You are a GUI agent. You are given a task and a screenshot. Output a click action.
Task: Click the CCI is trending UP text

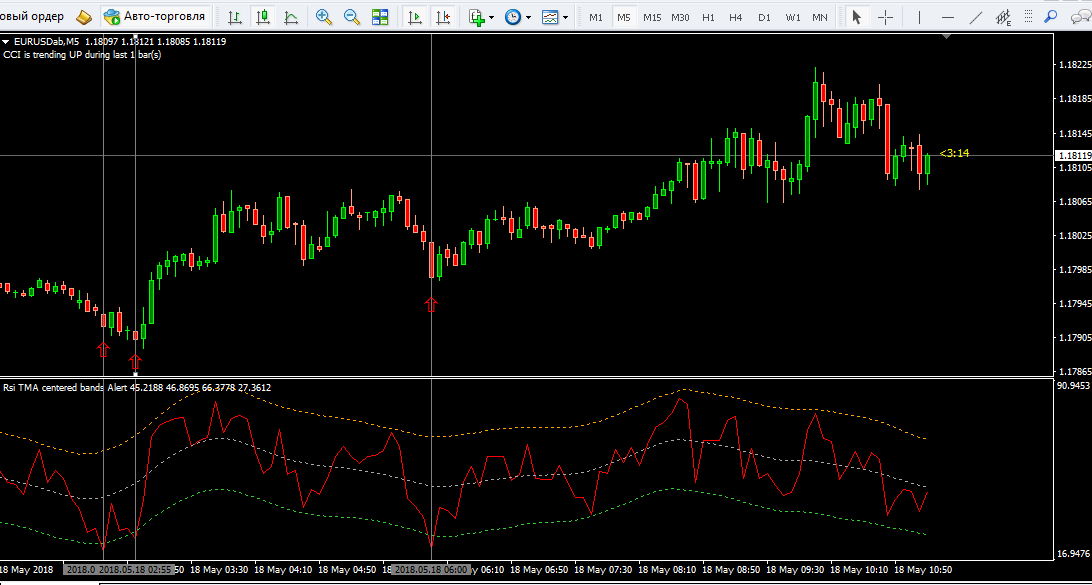click(82, 54)
